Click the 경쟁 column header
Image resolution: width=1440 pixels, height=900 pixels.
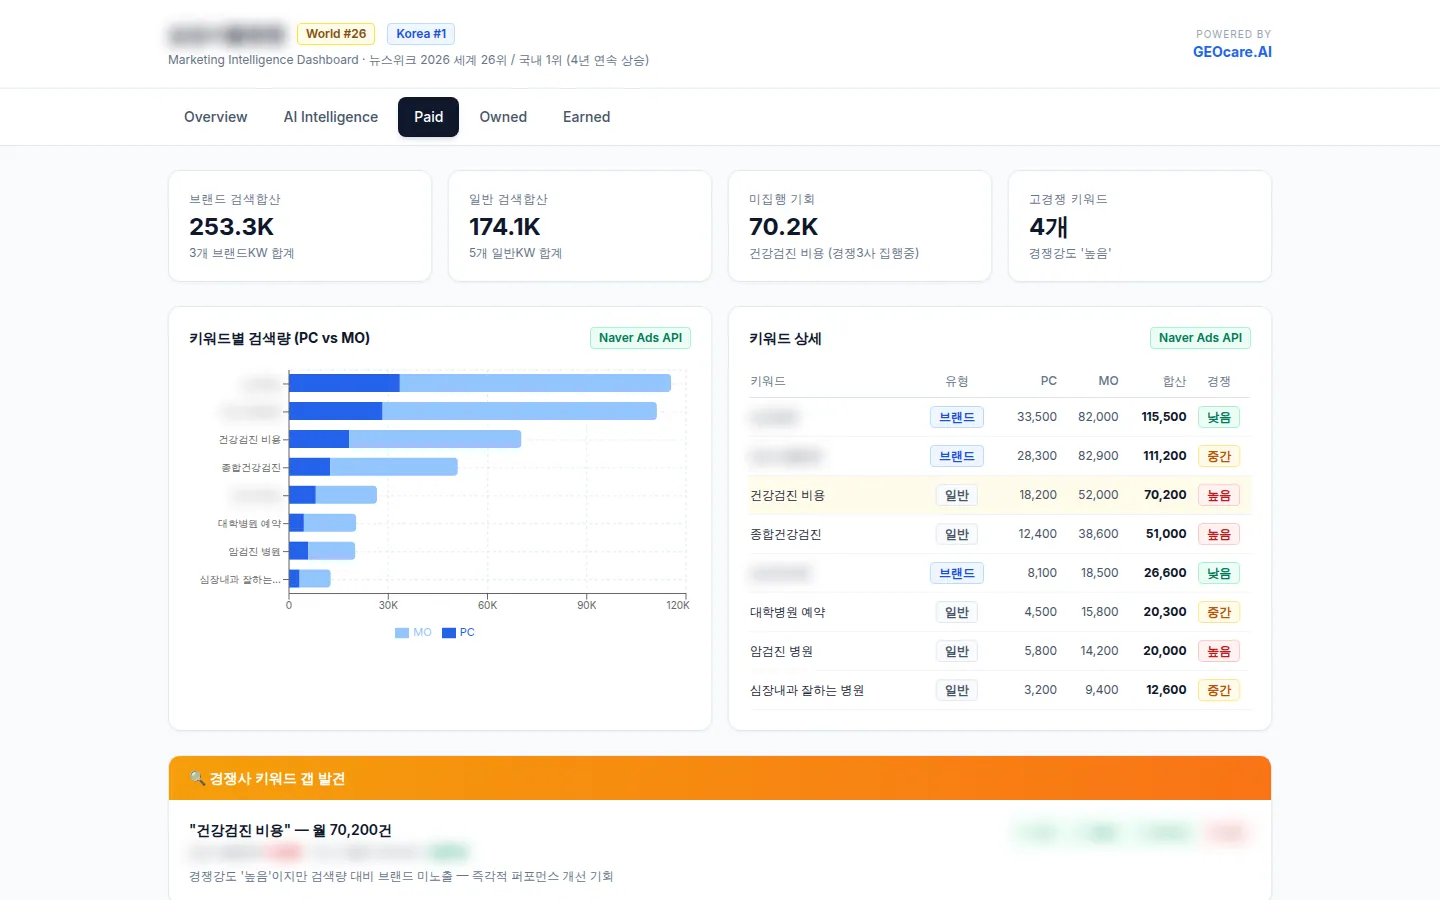(x=1219, y=381)
